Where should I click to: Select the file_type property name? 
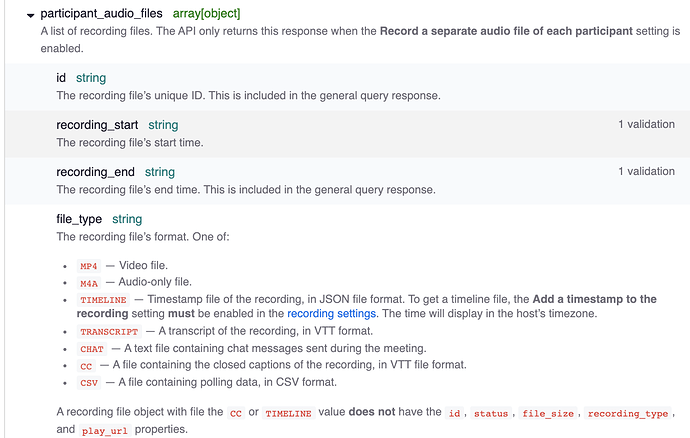[79, 219]
